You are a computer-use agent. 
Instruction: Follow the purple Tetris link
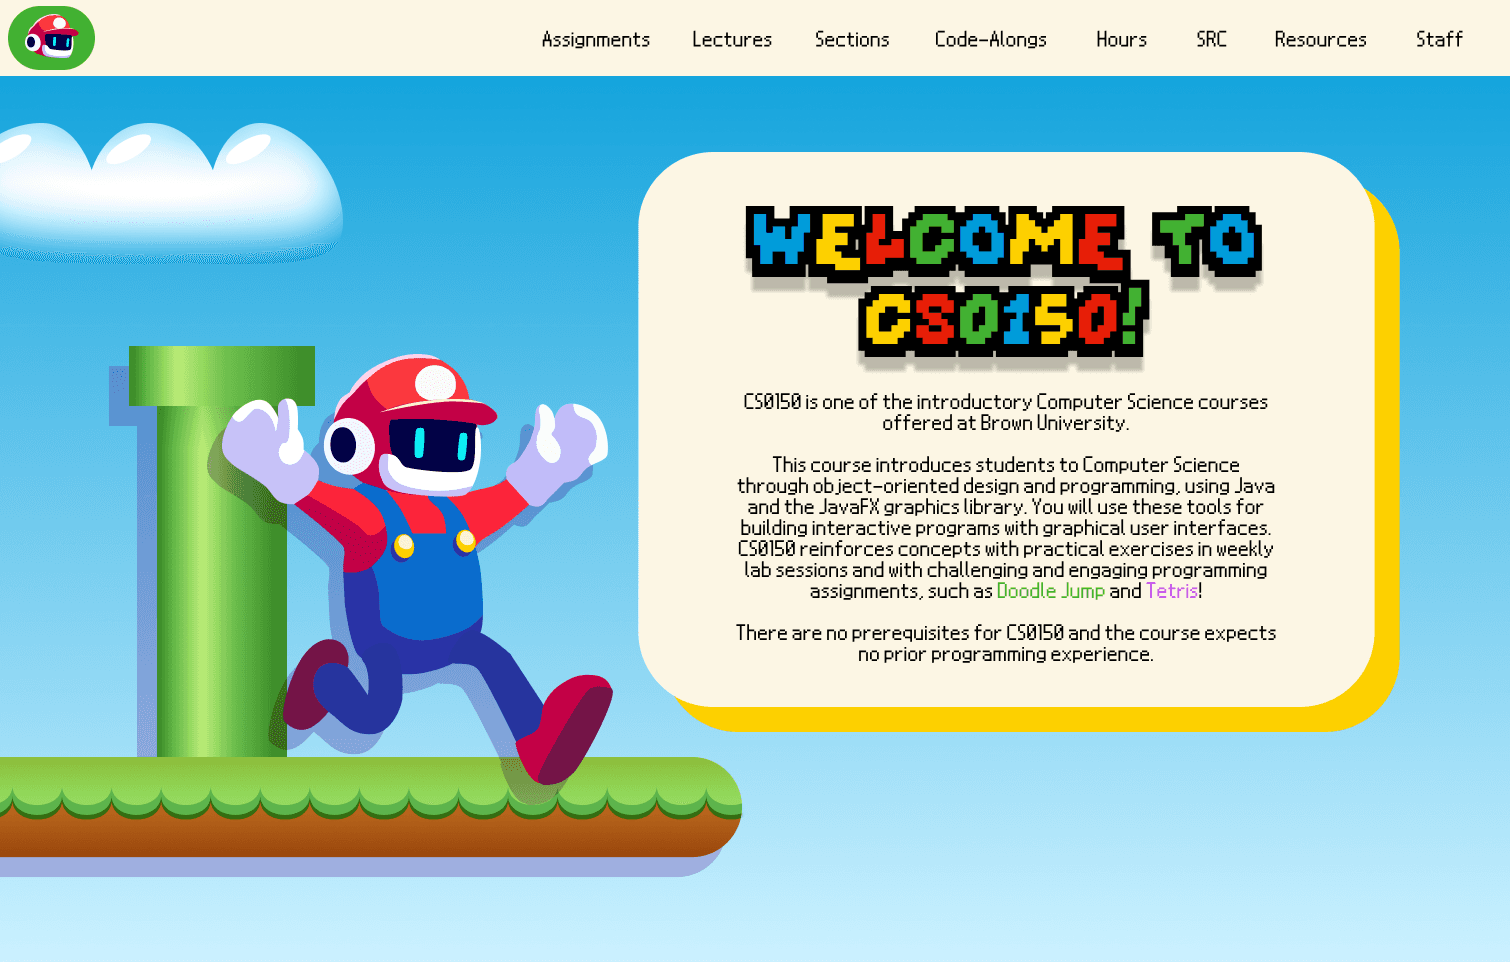[1172, 591]
